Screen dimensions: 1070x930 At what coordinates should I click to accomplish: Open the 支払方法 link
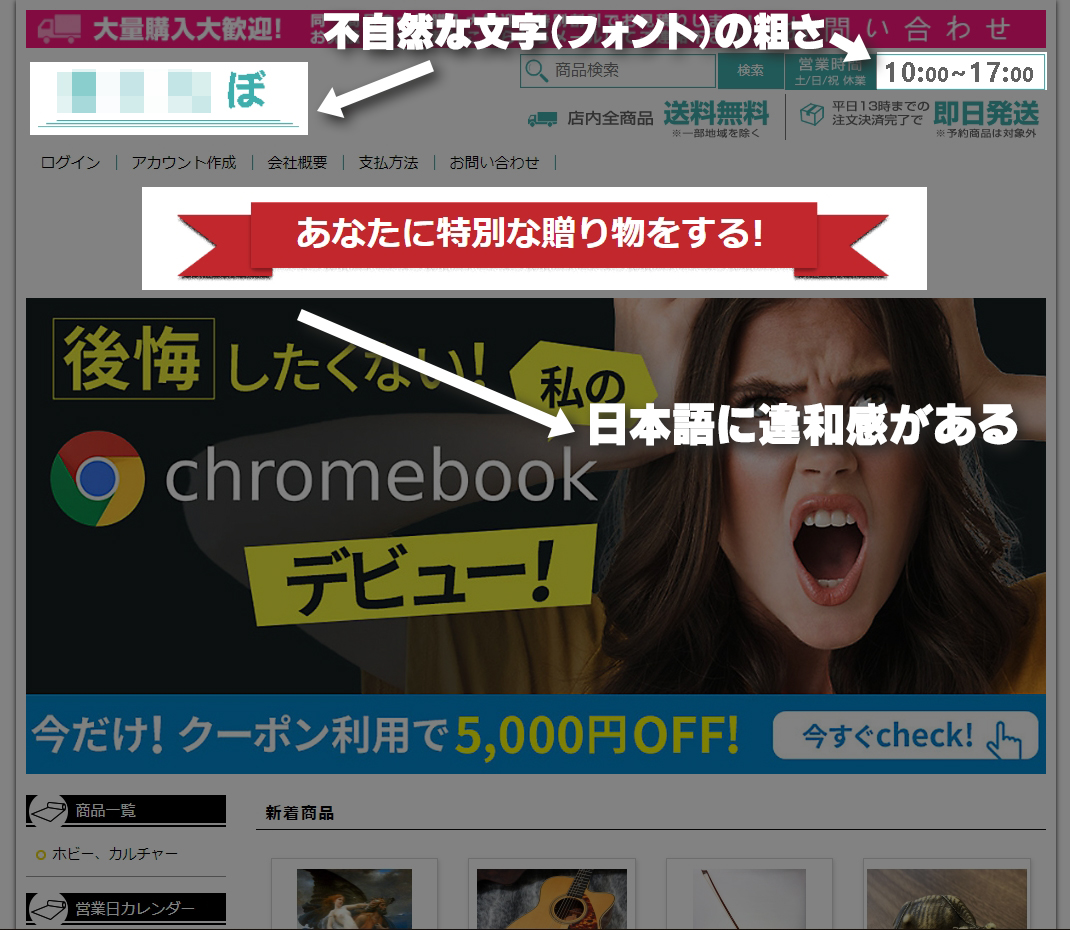(x=388, y=162)
